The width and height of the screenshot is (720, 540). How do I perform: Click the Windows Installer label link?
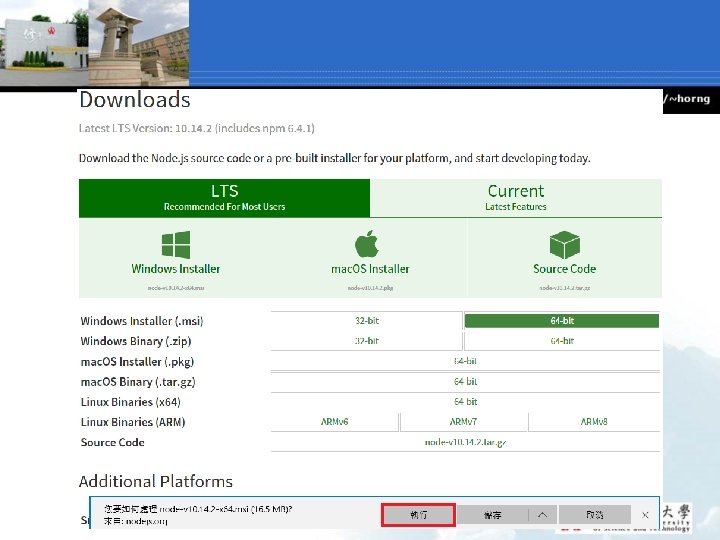(176, 269)
